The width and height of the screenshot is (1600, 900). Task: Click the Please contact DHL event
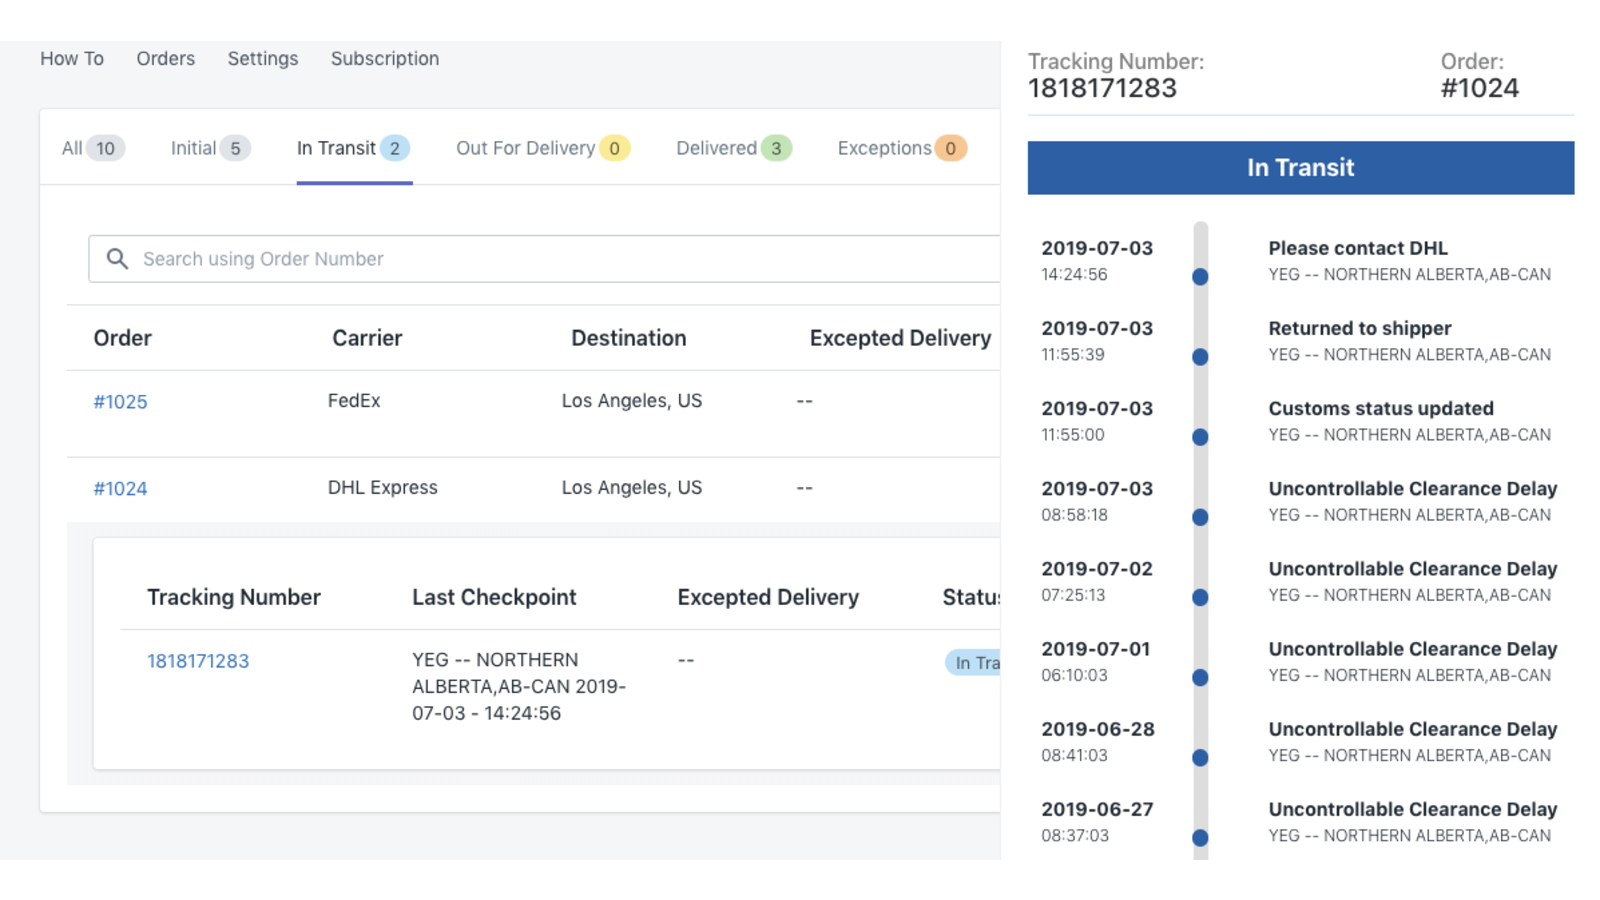[x=1358, y=248]
